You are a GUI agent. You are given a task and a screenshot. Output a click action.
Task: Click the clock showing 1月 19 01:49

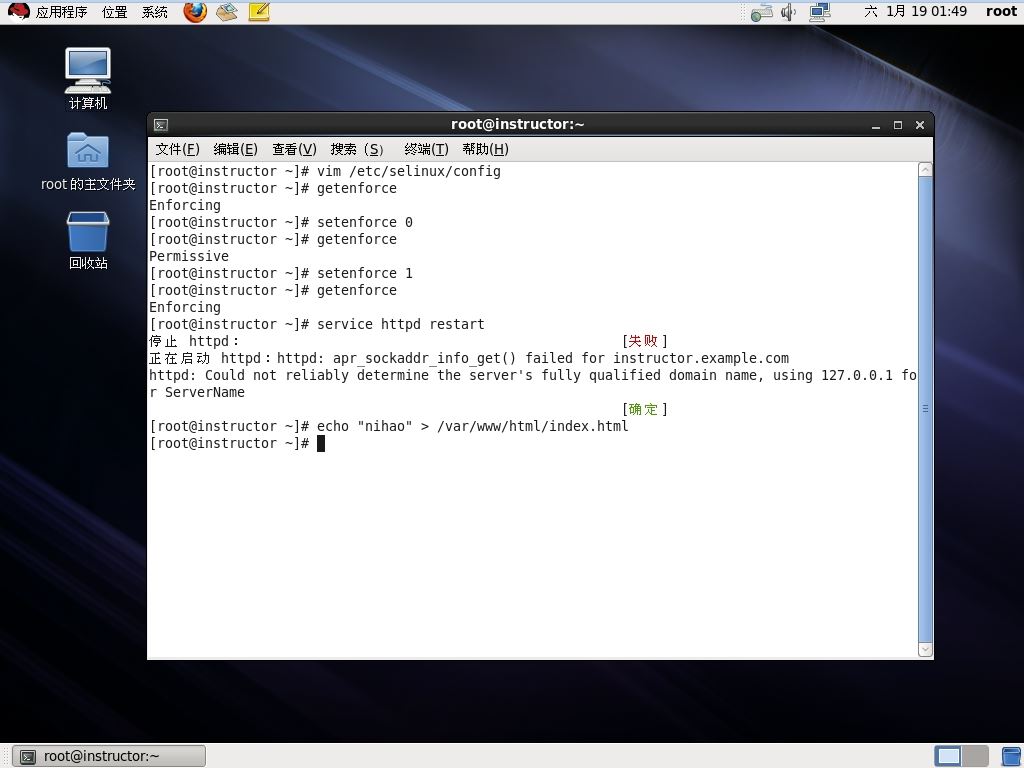(x=916, y=12)
